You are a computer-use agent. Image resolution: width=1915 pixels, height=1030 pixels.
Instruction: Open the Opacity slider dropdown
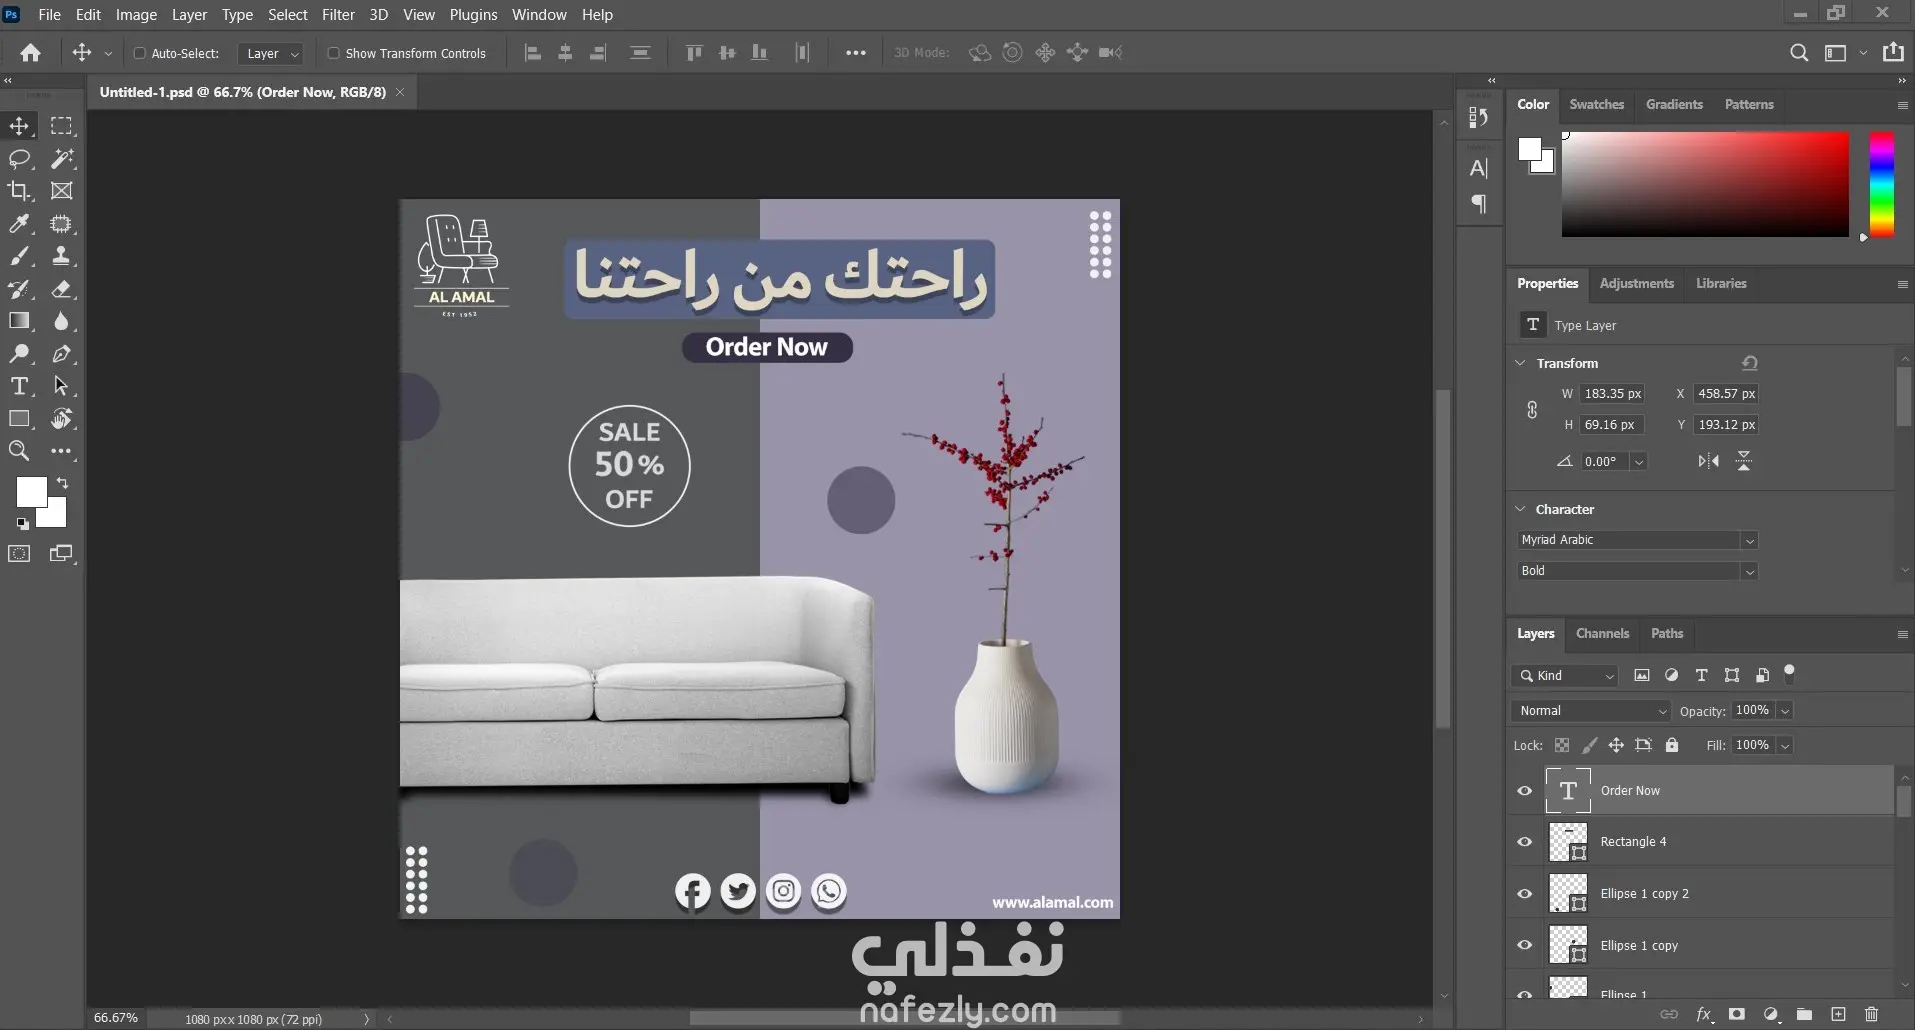coord(1785,711)
